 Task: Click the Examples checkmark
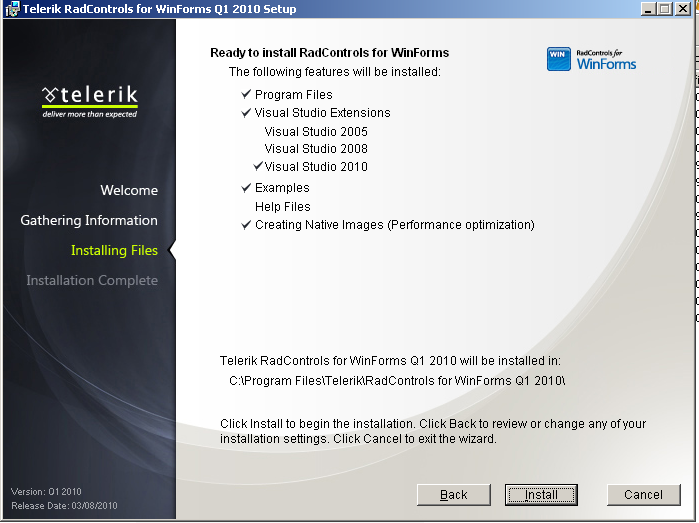pyautogui.click(x=246, y=188)
